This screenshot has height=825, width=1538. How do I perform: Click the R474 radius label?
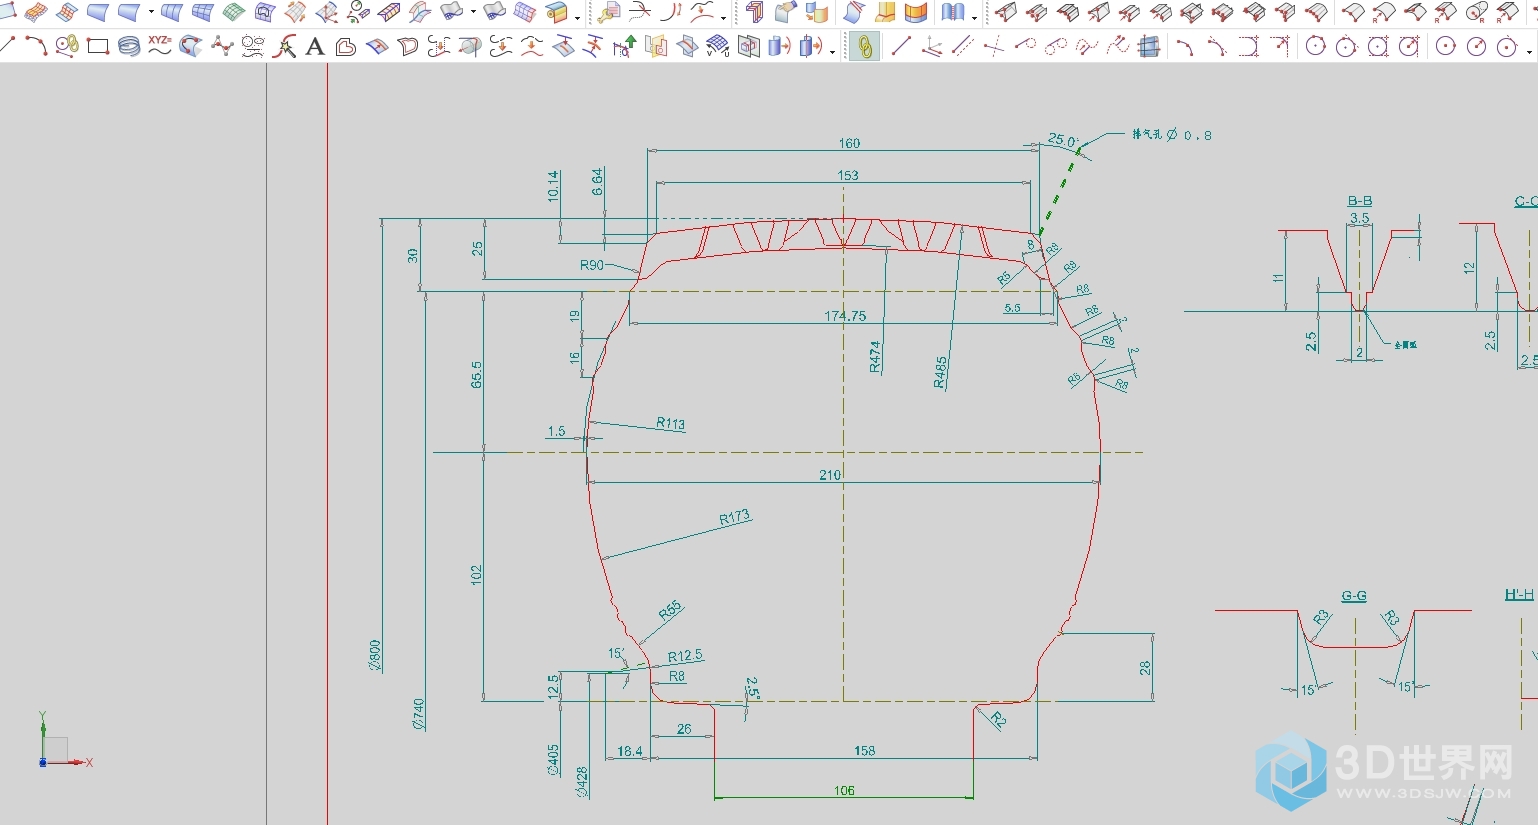875,357
